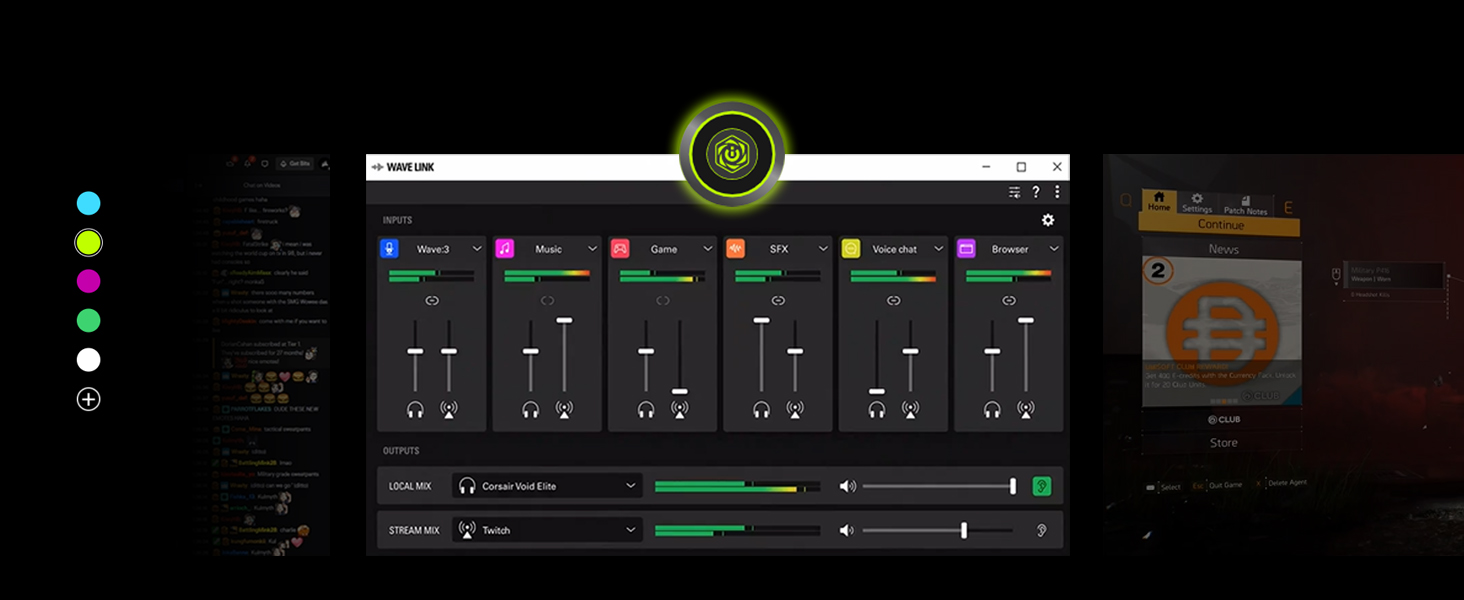
Task: Select the lime green color swatch
Action: (x=89, y=243)
